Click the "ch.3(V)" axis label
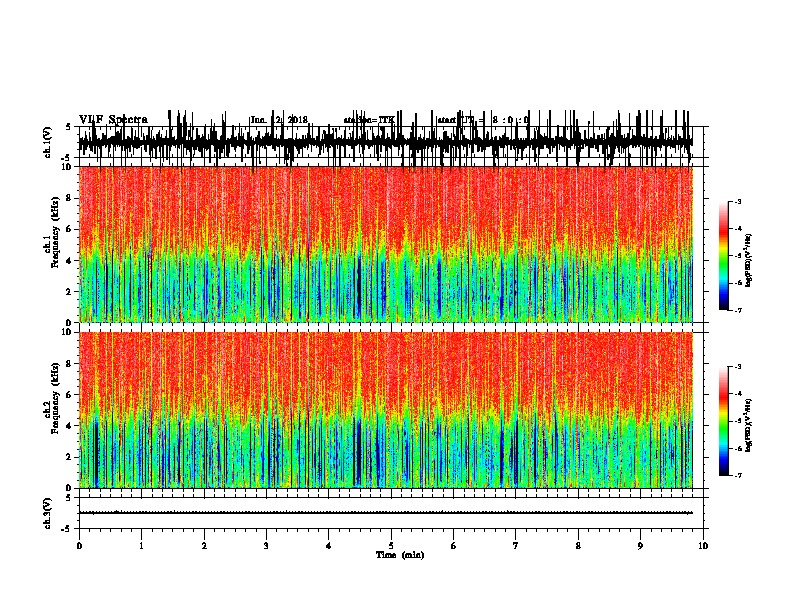This screenshot has height=612, width=792. (48, 513)
